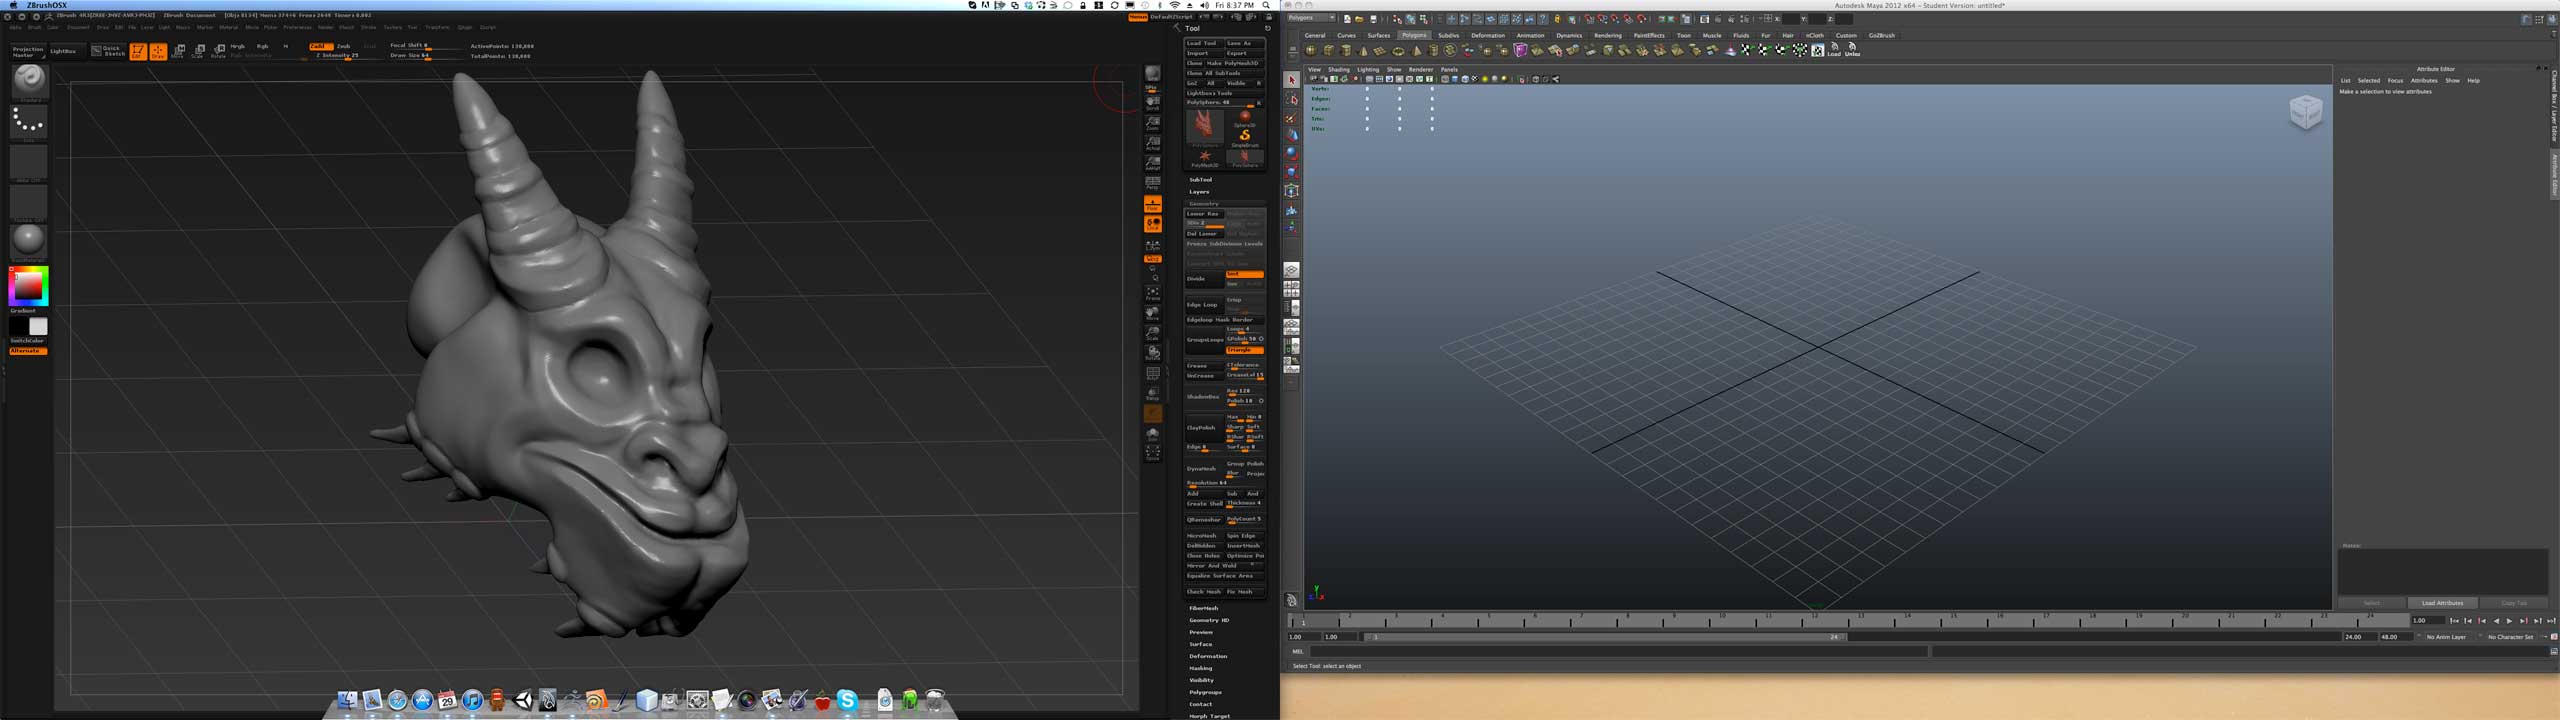Viewport: 2560px width, 720px height.
Task: Click the Scroll canvas icon in ZBrush shelf
Action: coord(1153,103)
